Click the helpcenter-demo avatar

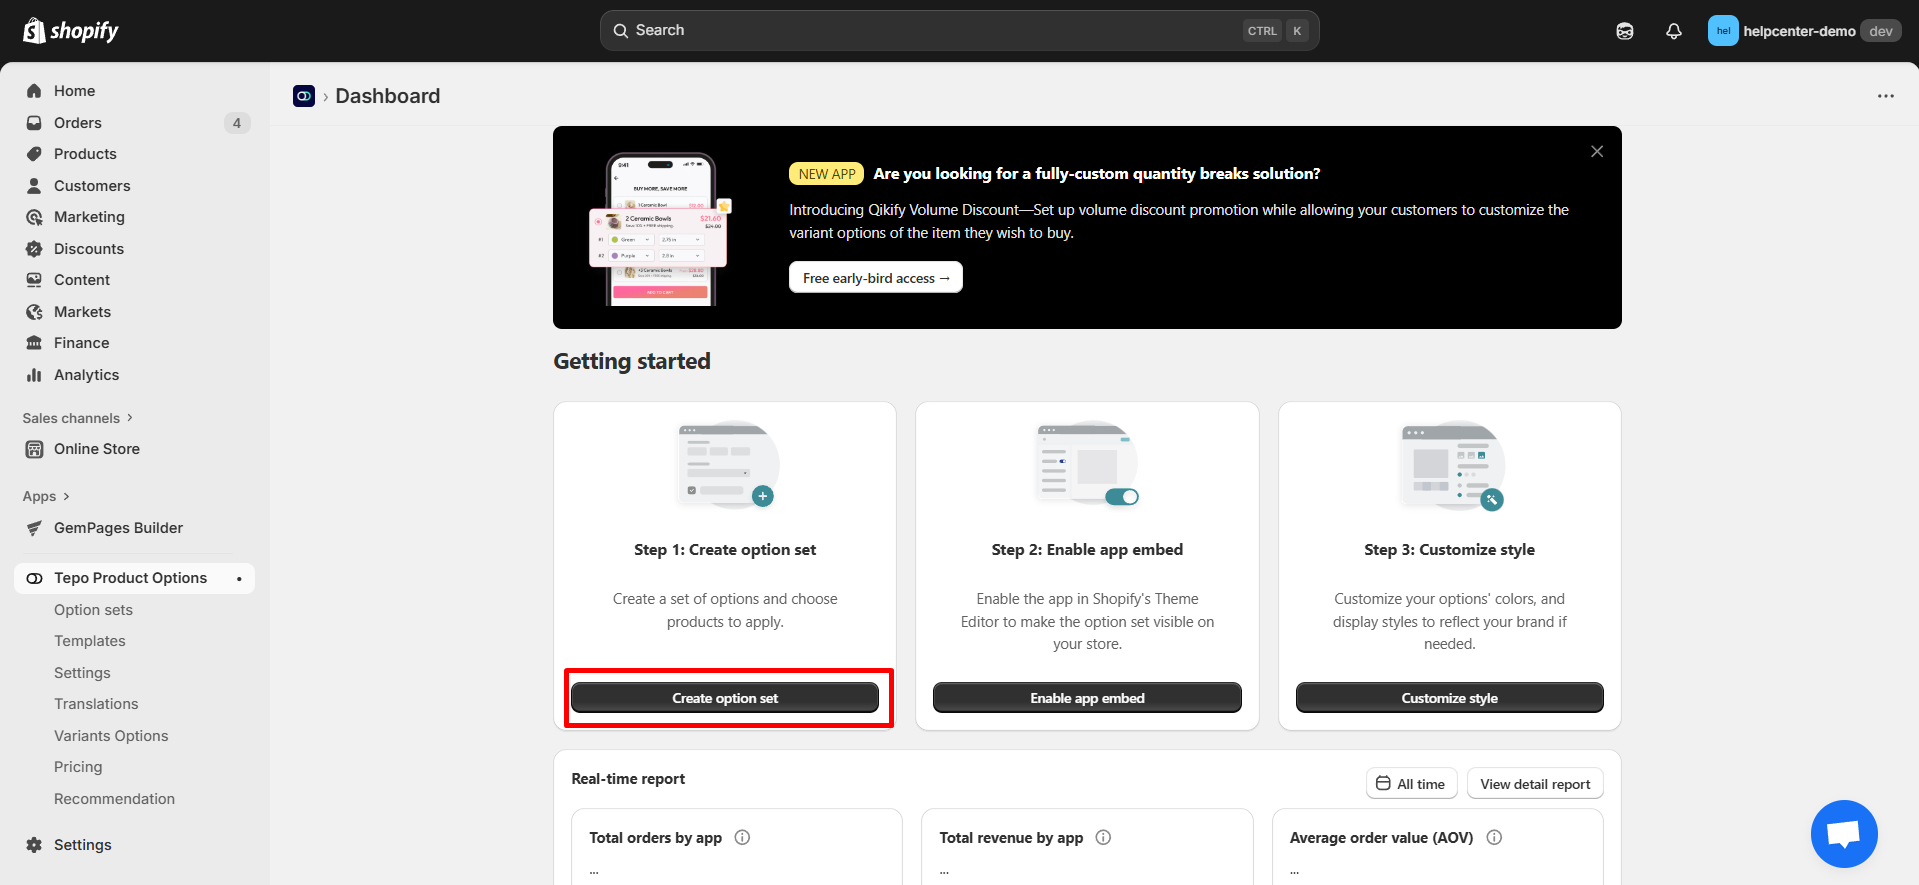click(x=1723, y=31)
